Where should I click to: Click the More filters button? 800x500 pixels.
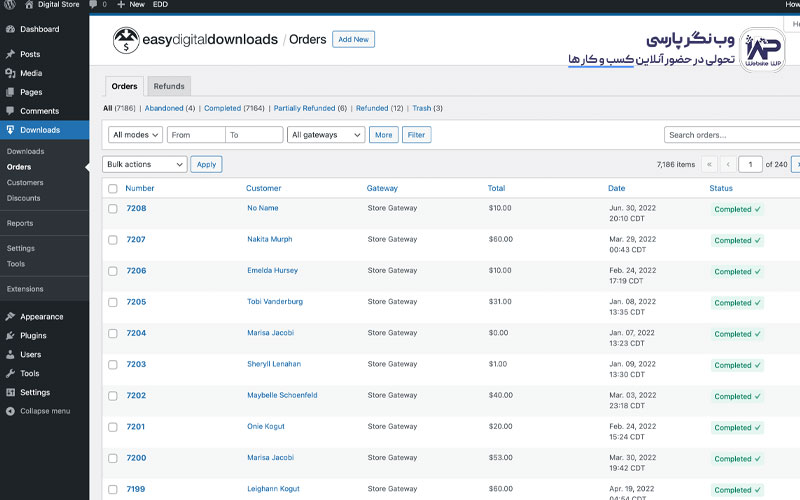click(384, 135)
